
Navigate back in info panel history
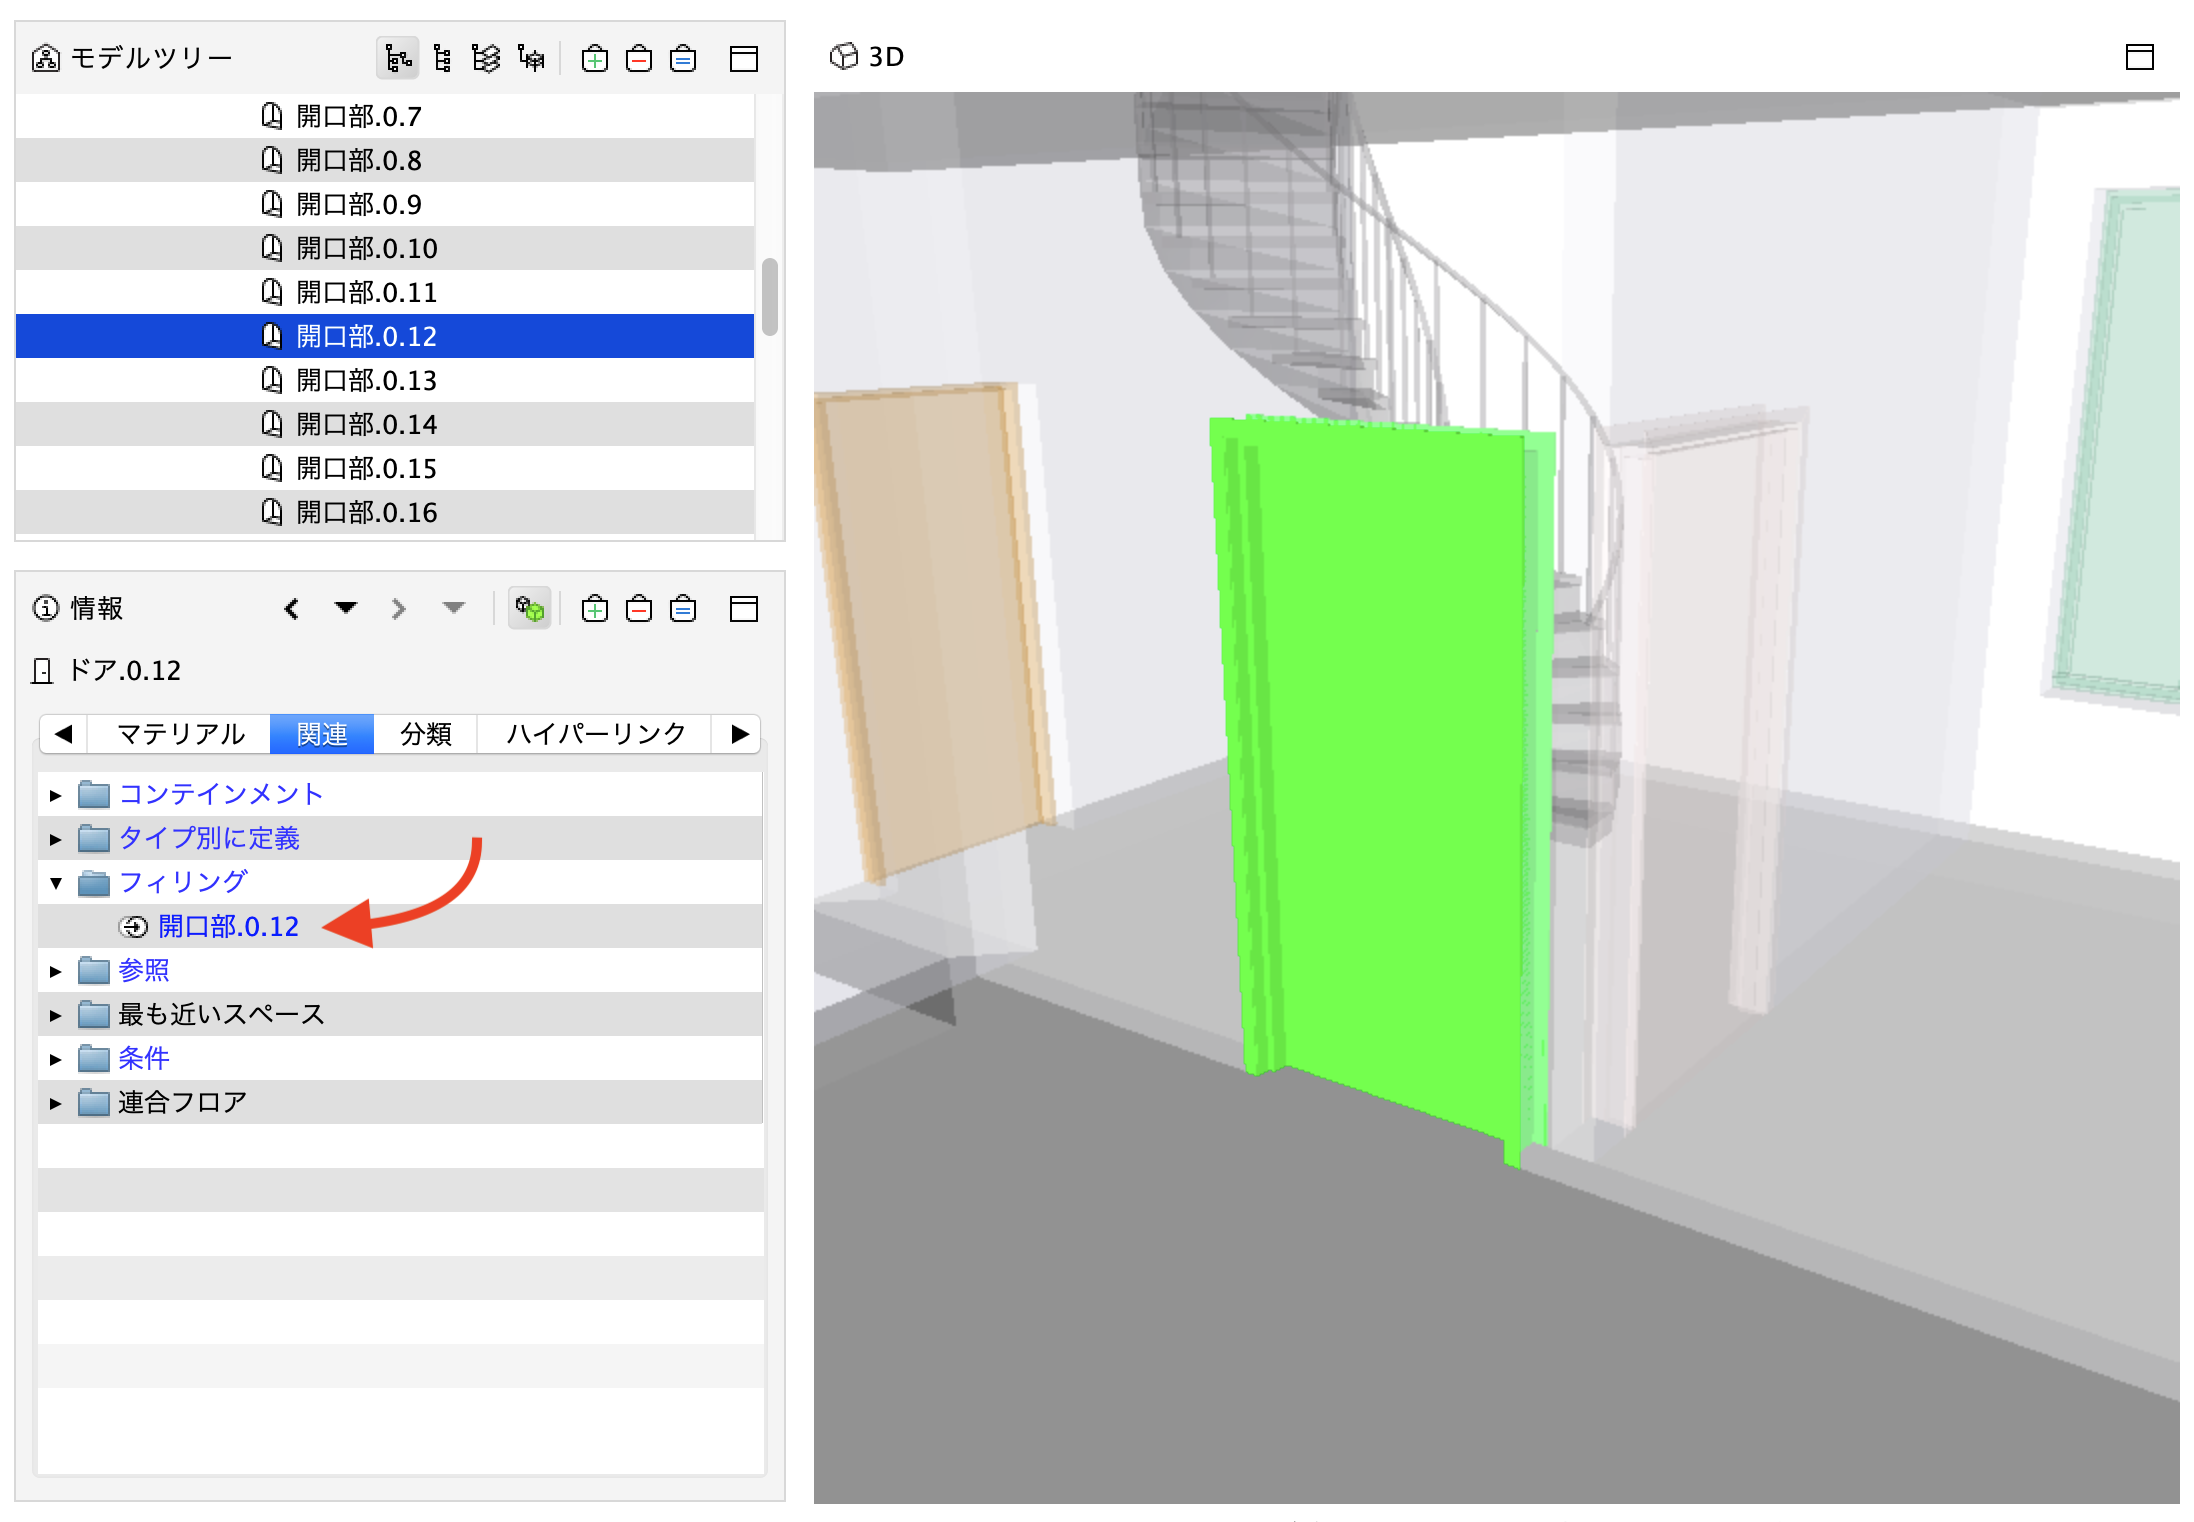[x=292, y=609]
